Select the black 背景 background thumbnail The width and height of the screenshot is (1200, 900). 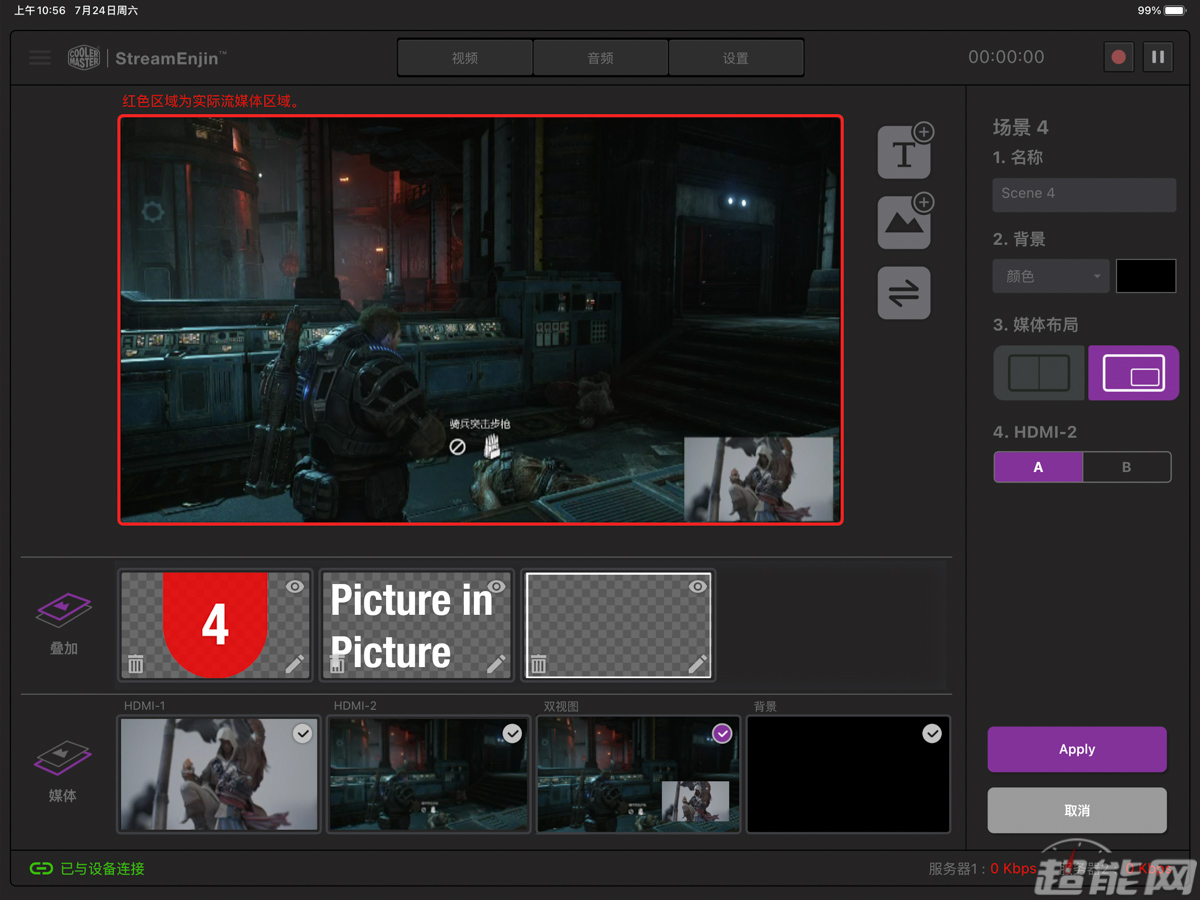coord(848,774)
